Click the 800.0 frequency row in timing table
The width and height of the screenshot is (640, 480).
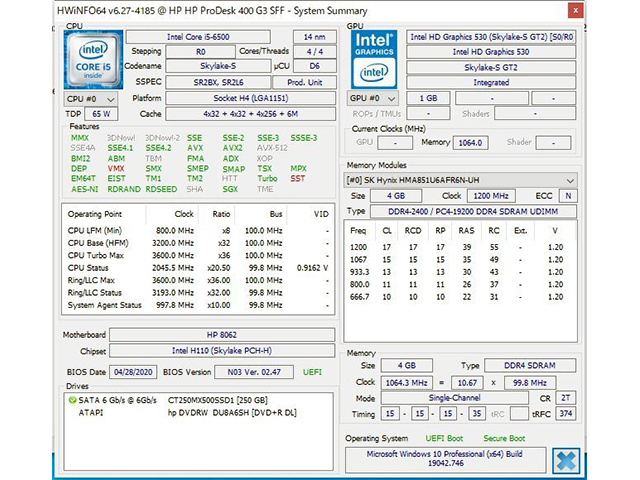click(460, 284)
